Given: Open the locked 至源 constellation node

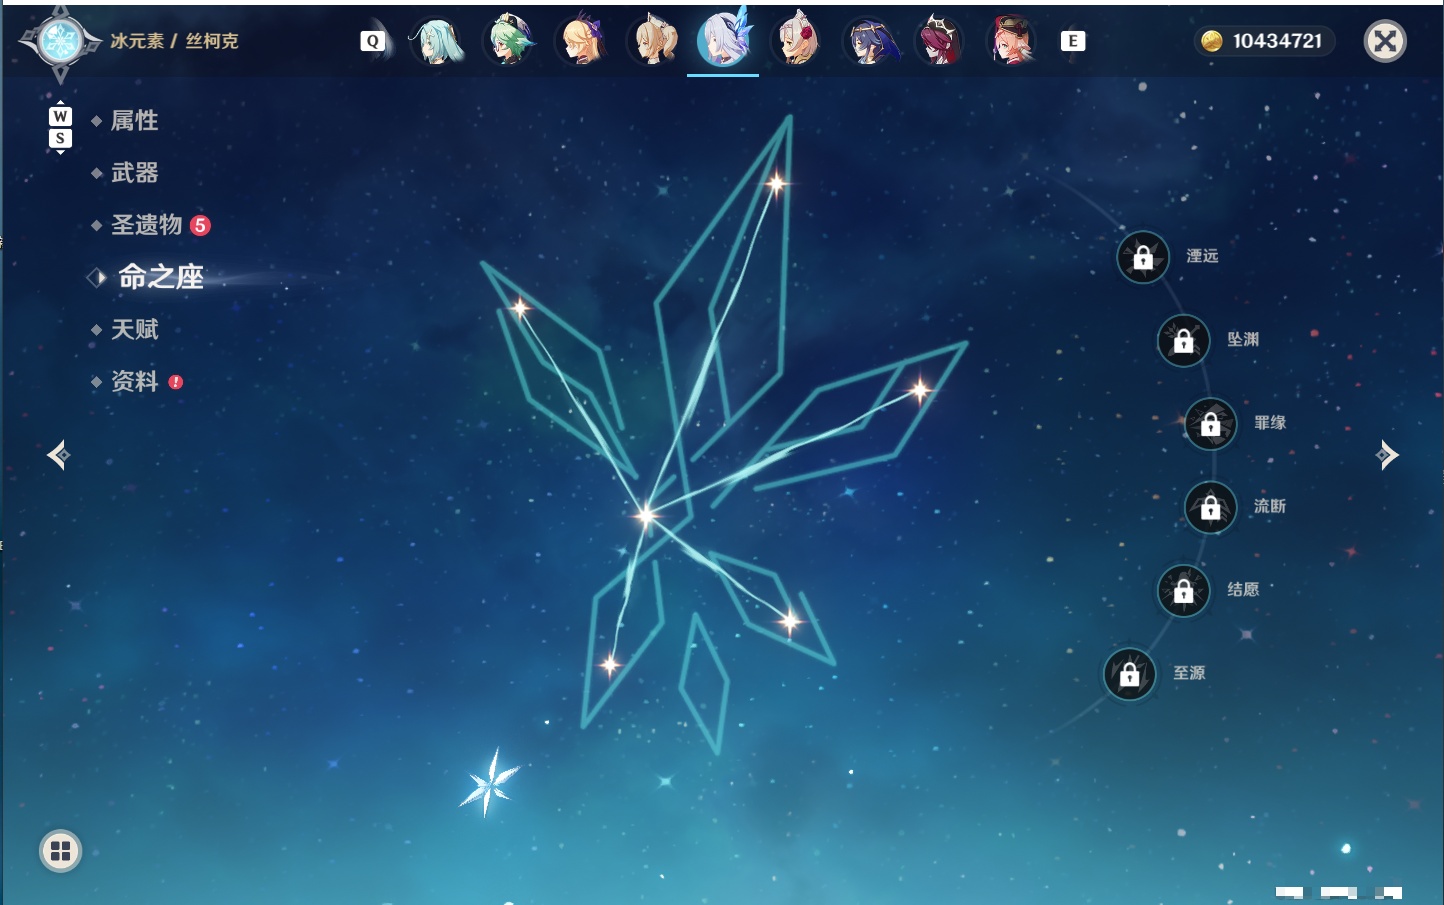Looking at the screenshot, I should 1130,674.
